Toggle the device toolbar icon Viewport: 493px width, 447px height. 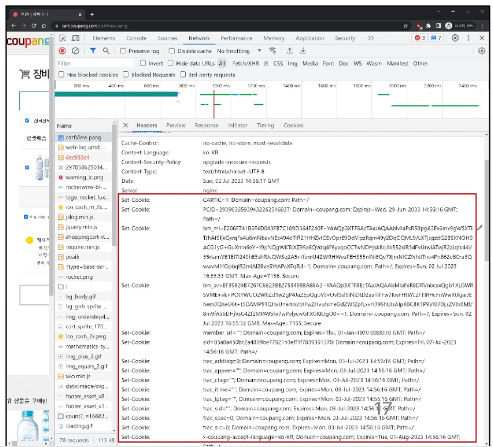point(76,38)
